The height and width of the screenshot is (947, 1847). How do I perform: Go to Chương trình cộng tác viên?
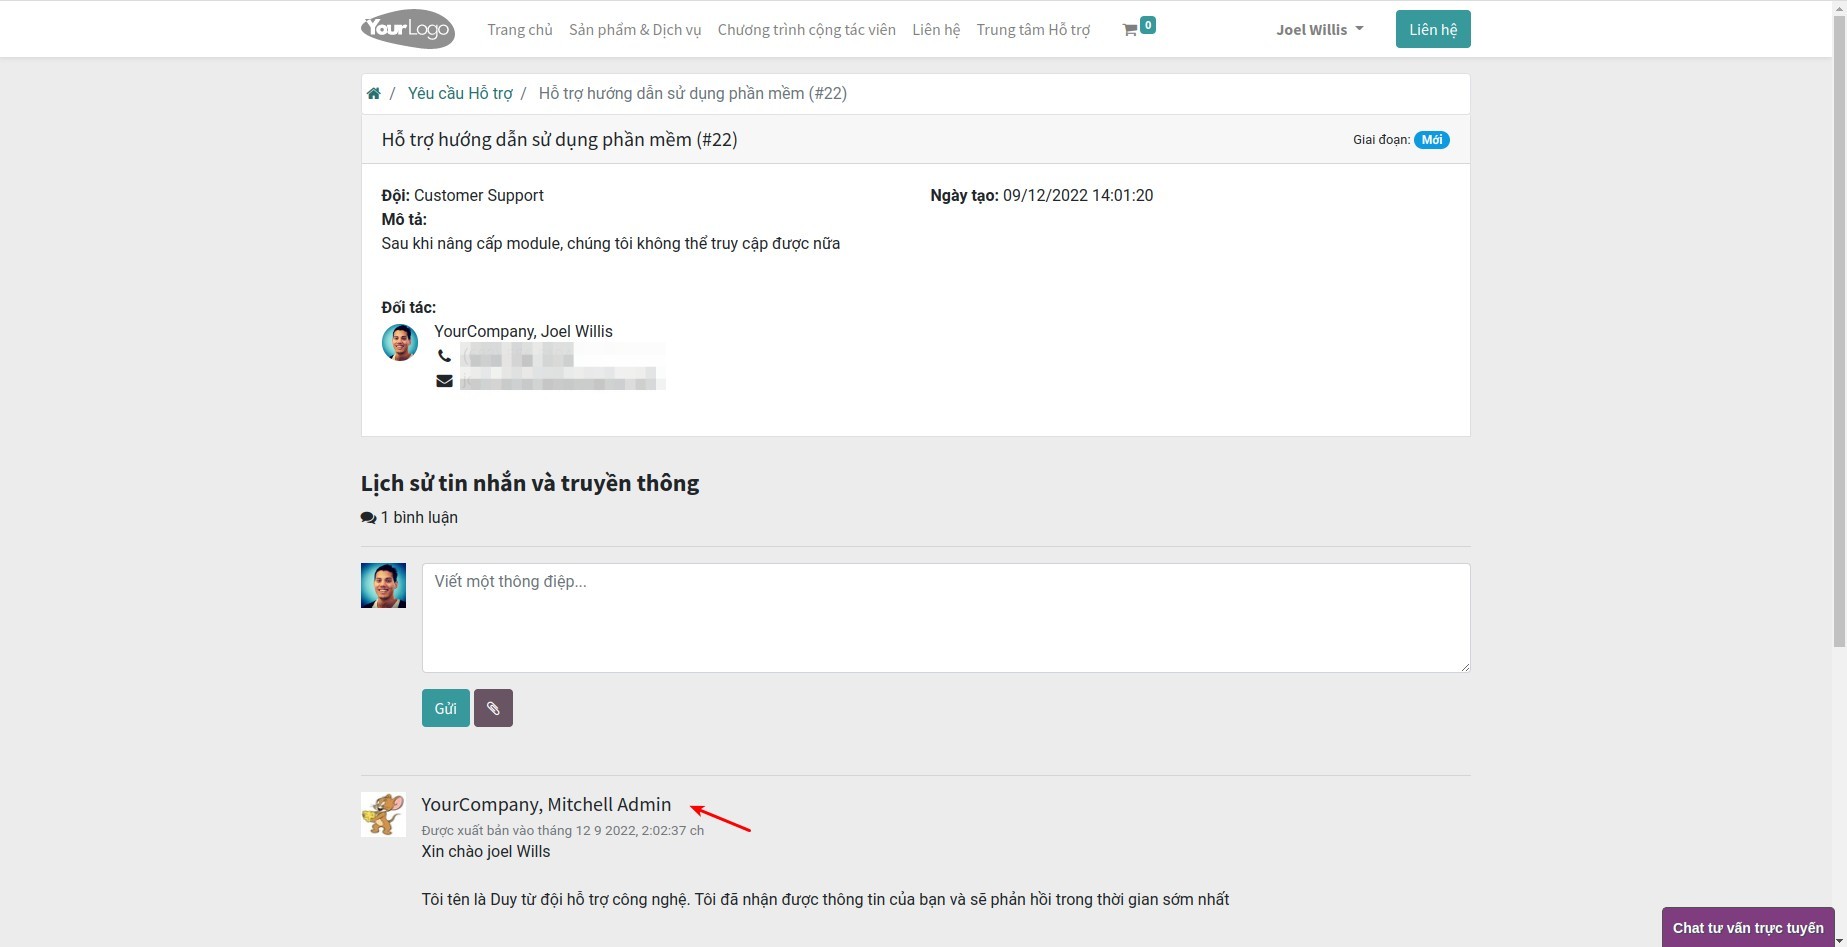806,30
